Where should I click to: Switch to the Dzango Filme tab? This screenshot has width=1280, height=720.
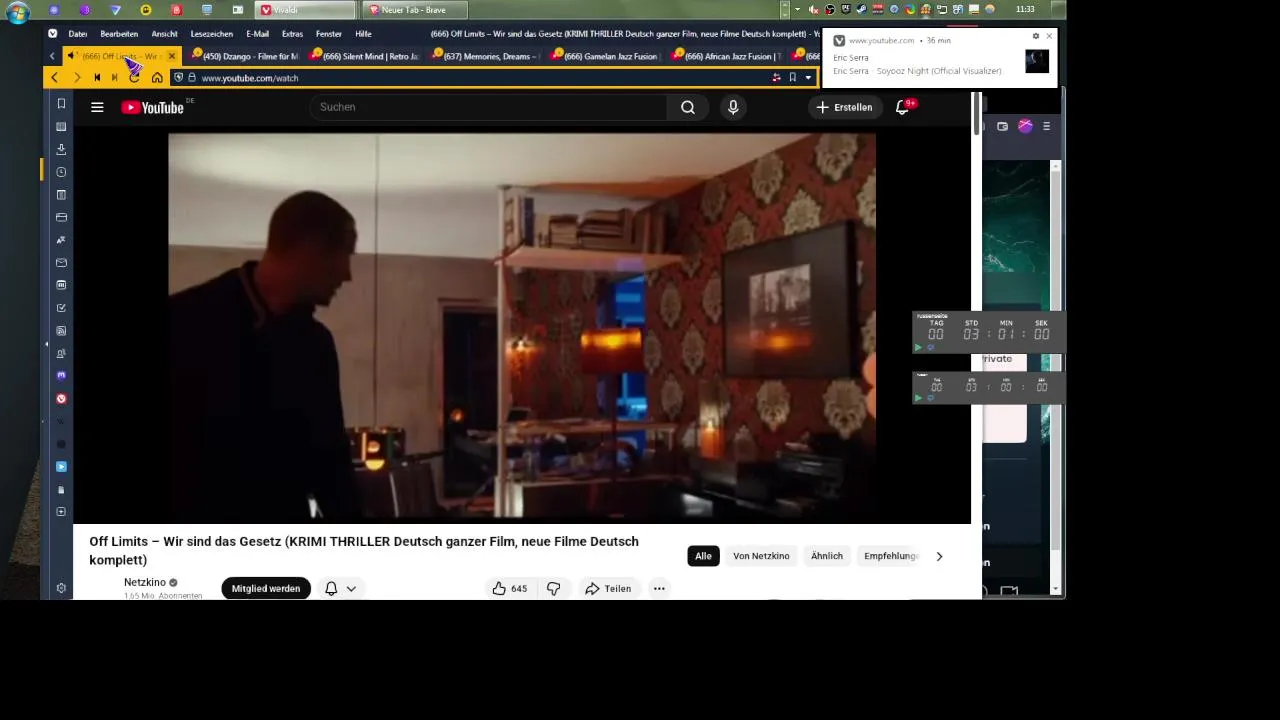(x=243, y=56)
